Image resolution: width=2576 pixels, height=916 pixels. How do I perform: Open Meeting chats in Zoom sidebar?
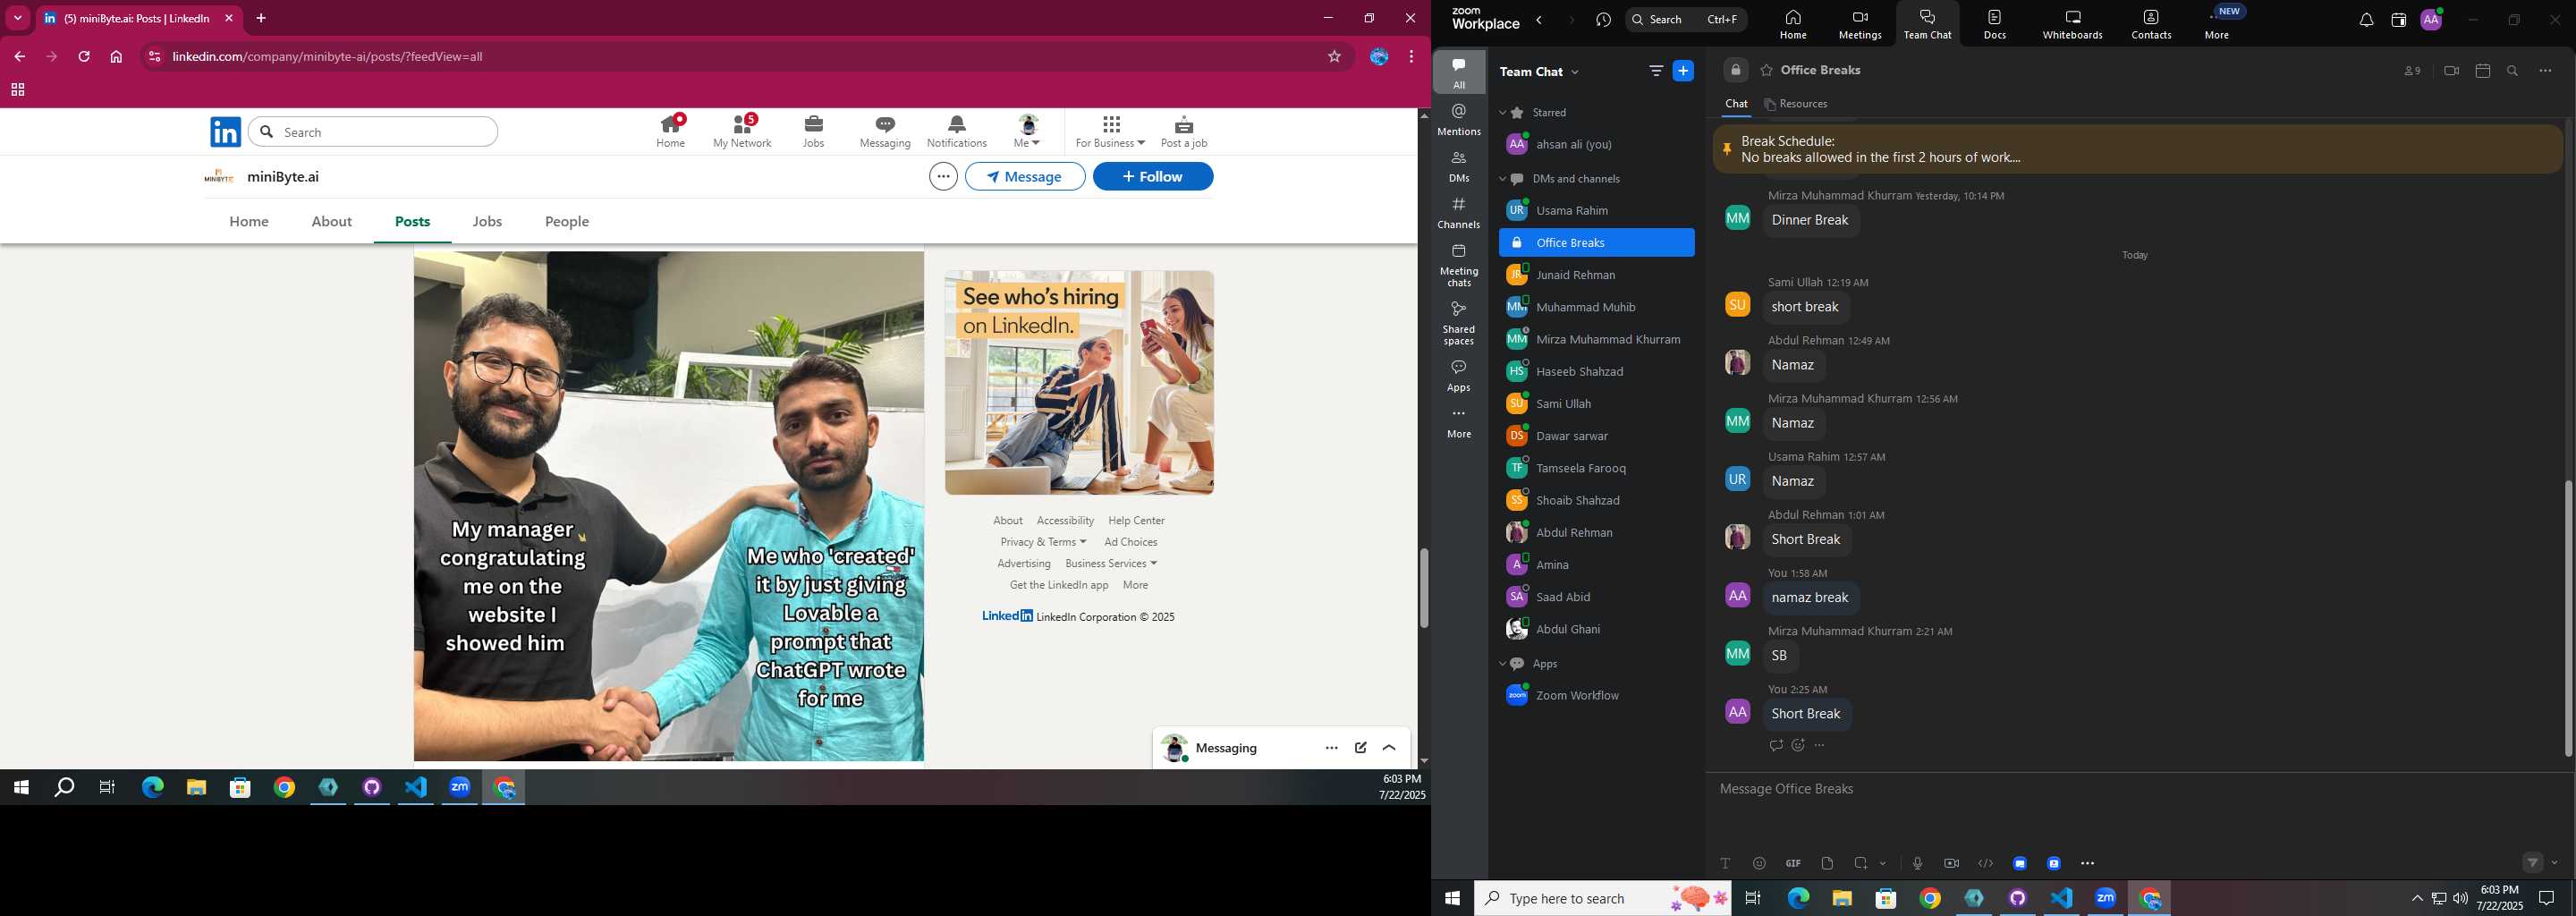pyautogui.click(x=1459, y=265)
